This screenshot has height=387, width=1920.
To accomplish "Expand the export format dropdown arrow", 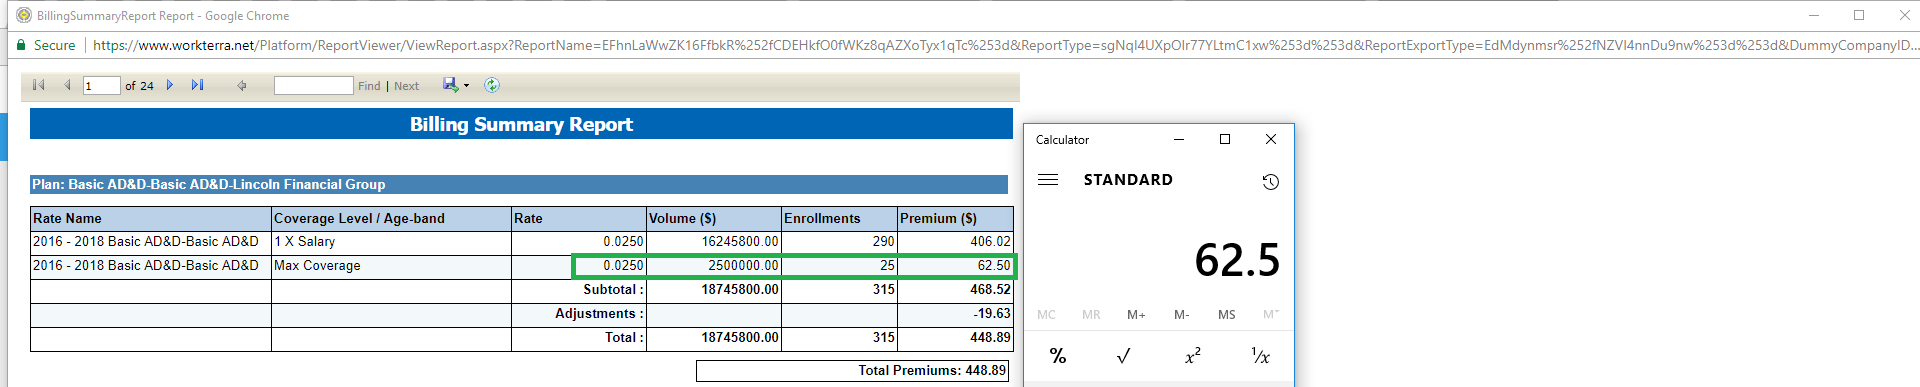I will (466, 86).
